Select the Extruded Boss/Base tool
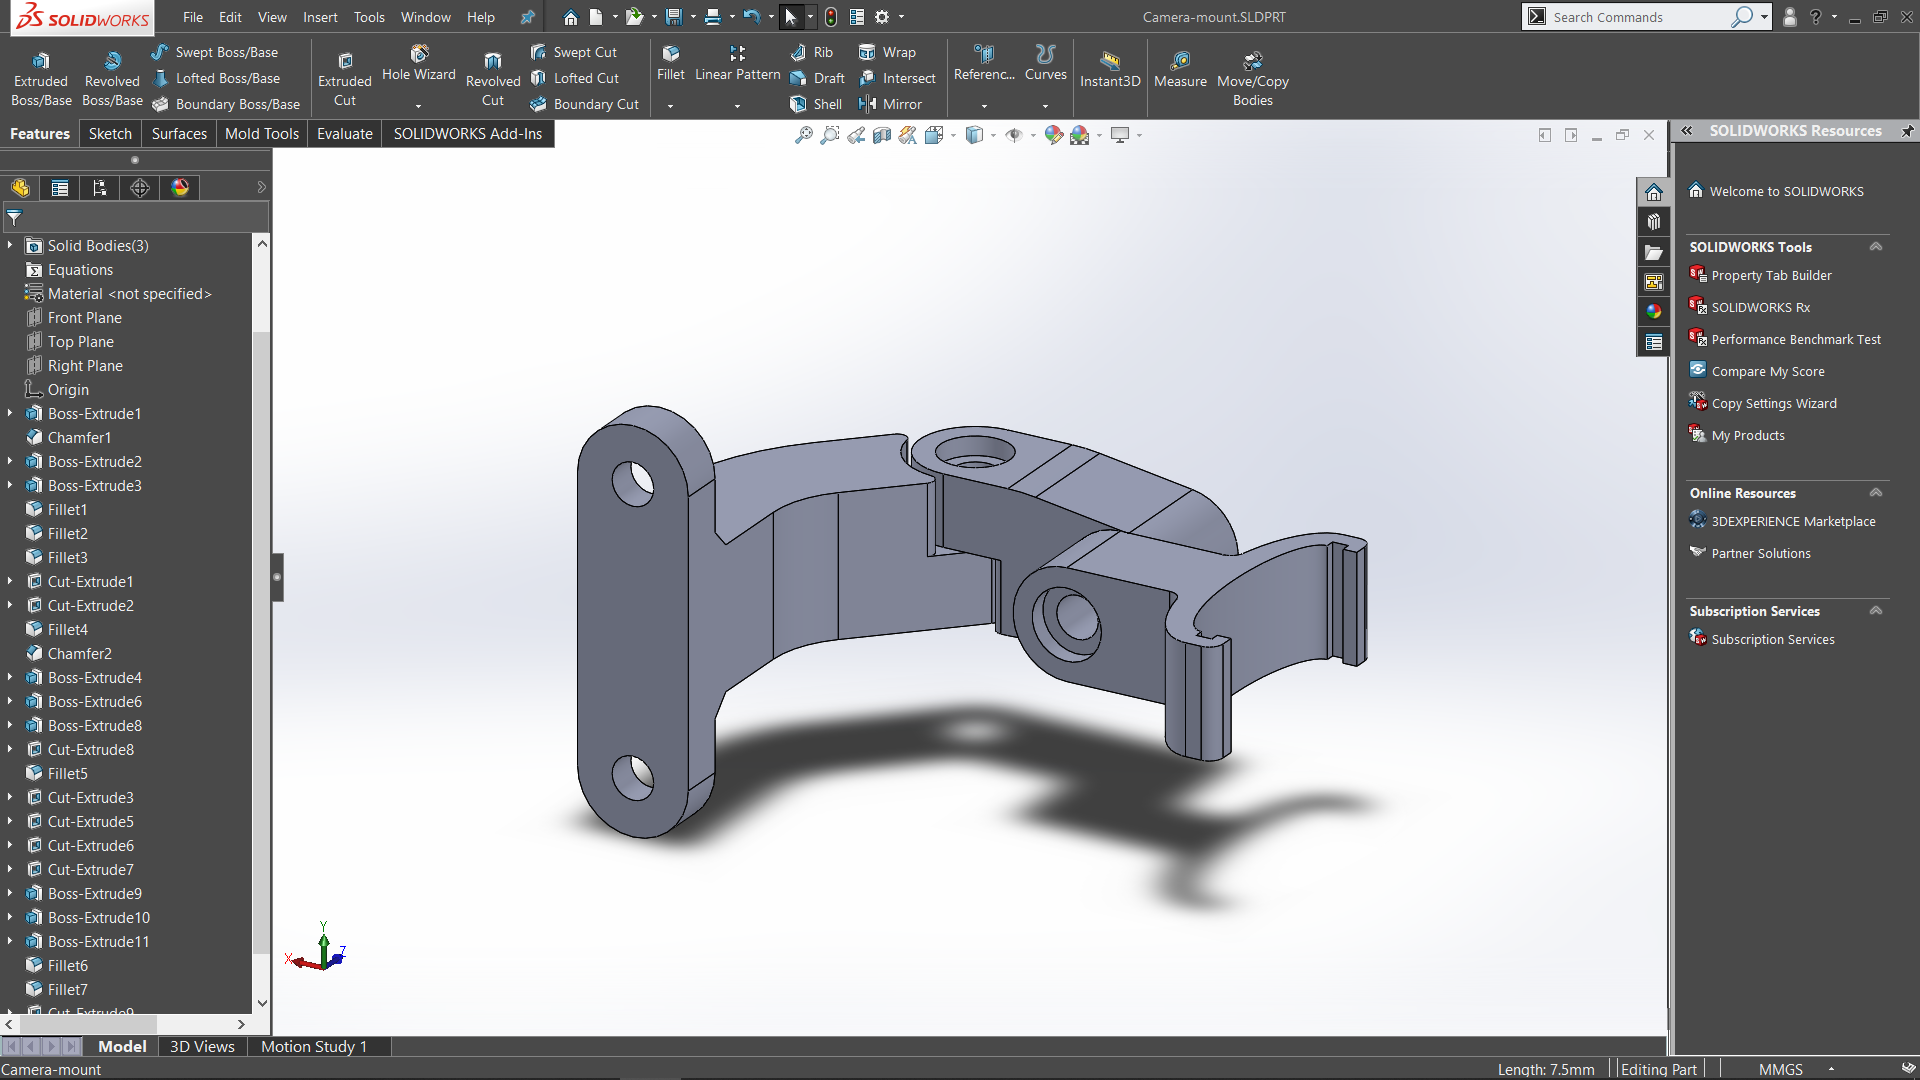 pyautogui.click(x=41, y=79)
